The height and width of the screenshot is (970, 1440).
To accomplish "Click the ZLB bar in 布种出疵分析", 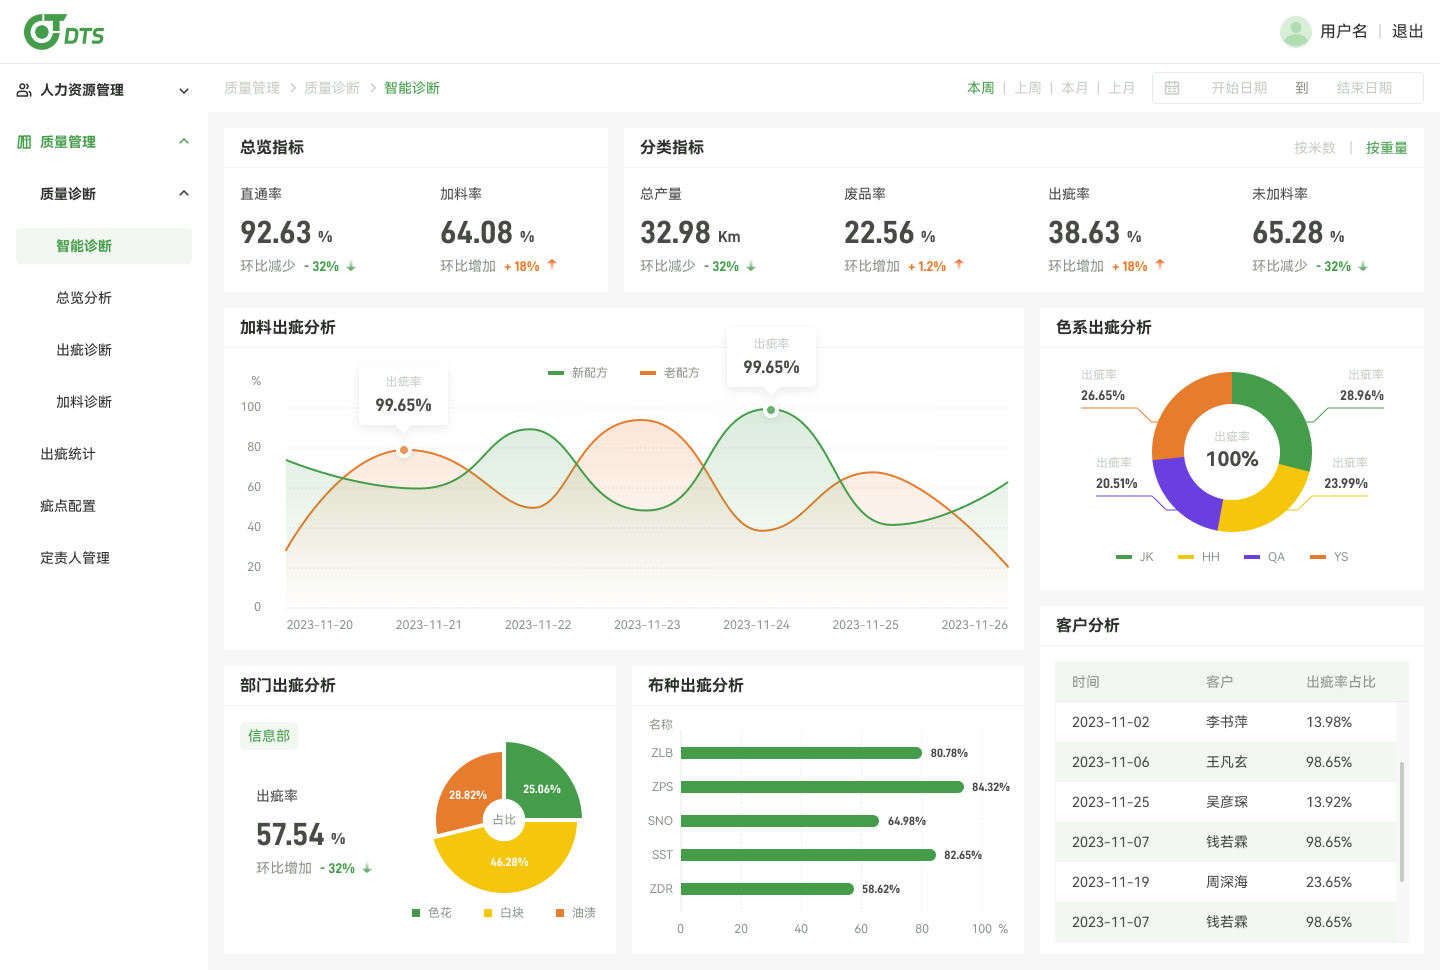I will [801, 753].
